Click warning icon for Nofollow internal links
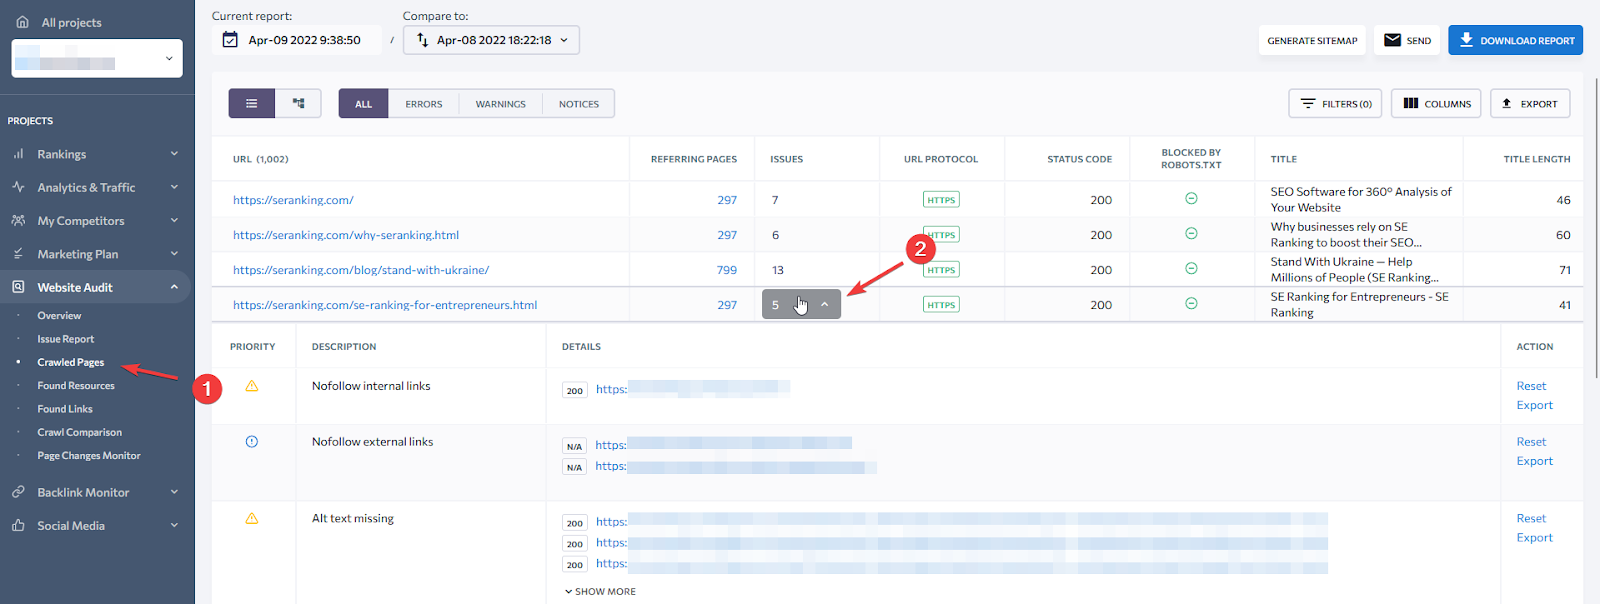Screen dimensions: 1600x604 point(252,386)
